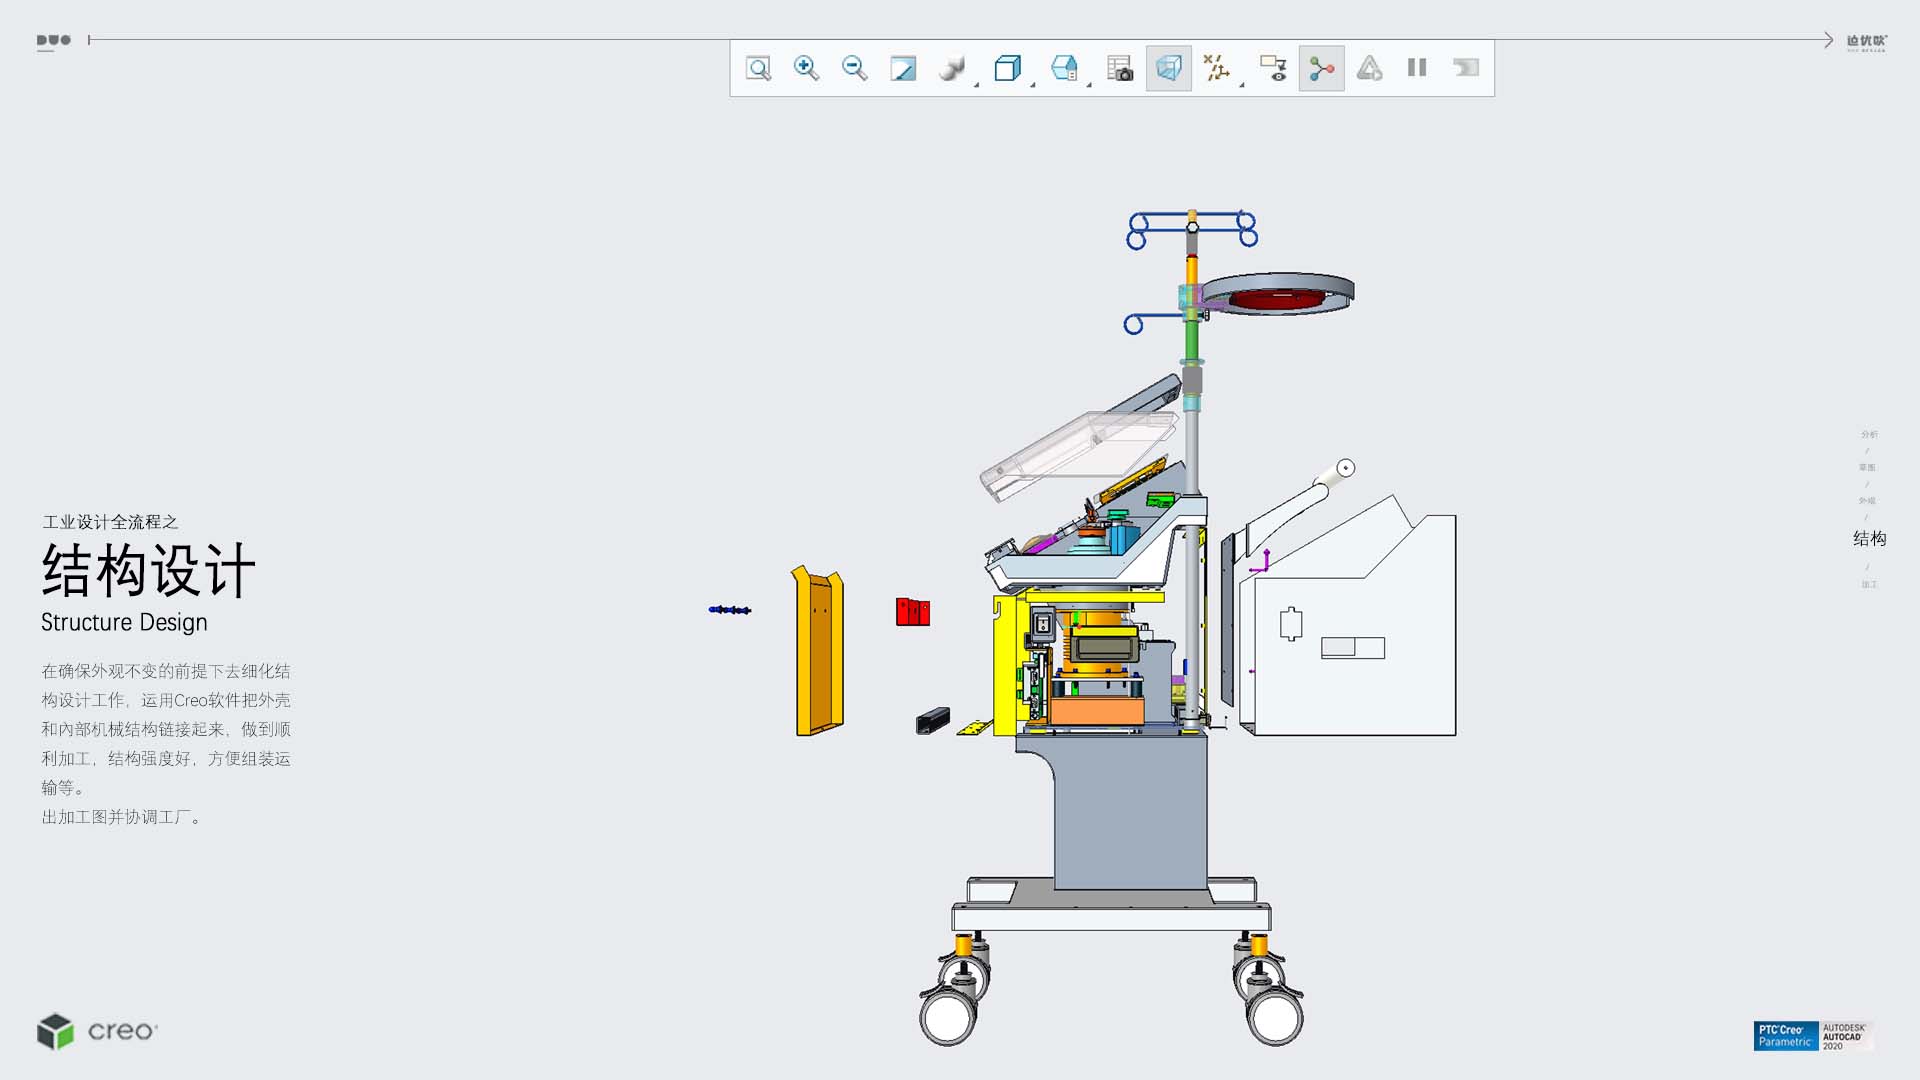Viewport: 1920px width, 1080px height.
Task: Click the annotation display eye icon
Action: [1273, 68]
